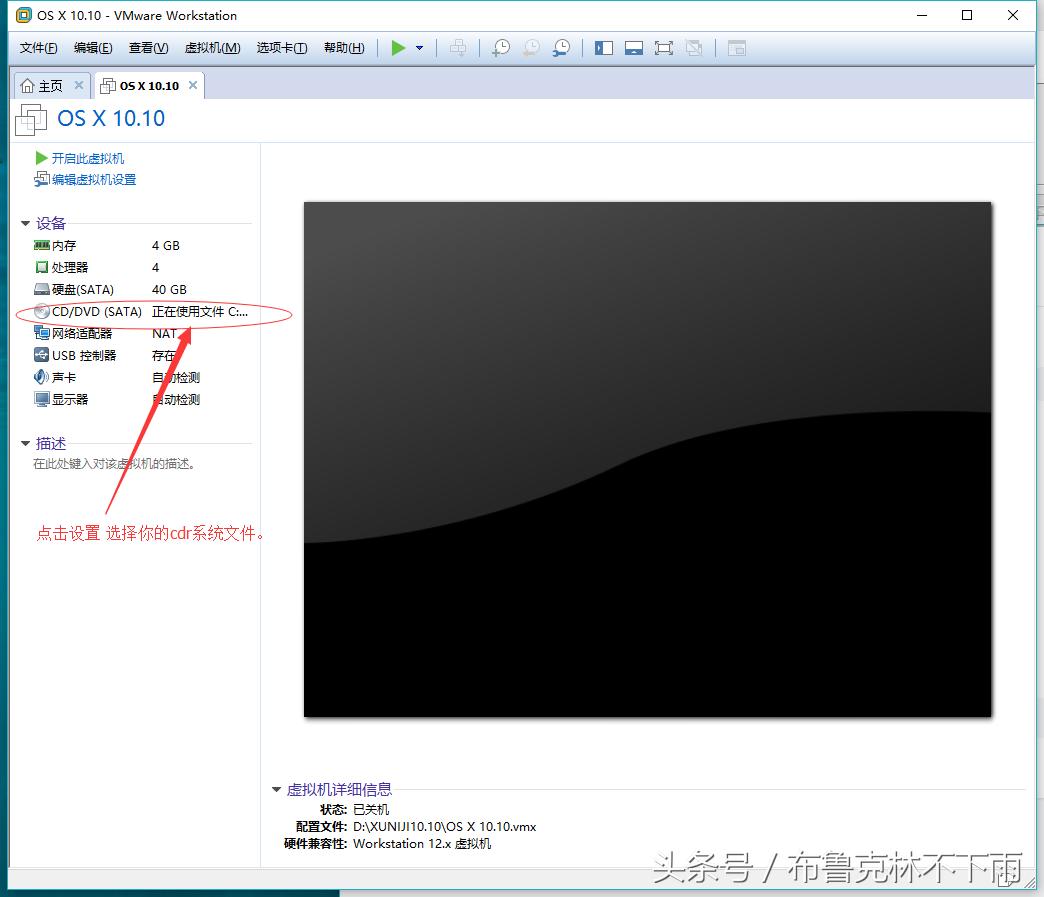The height and width of the screenshot is (897, 1044).
Task: Open the 网络适配器 network adapter device
Action: click(38, 333)
